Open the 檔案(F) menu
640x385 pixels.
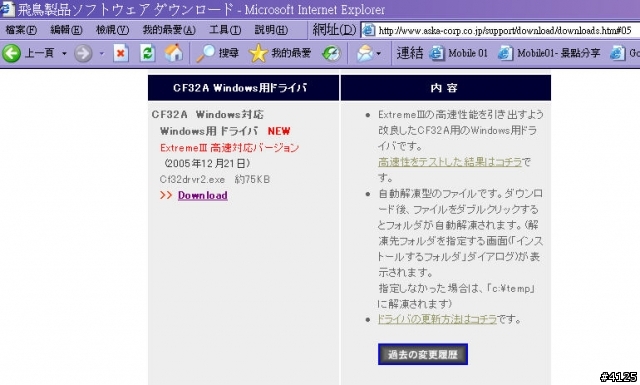click(21, 30)
